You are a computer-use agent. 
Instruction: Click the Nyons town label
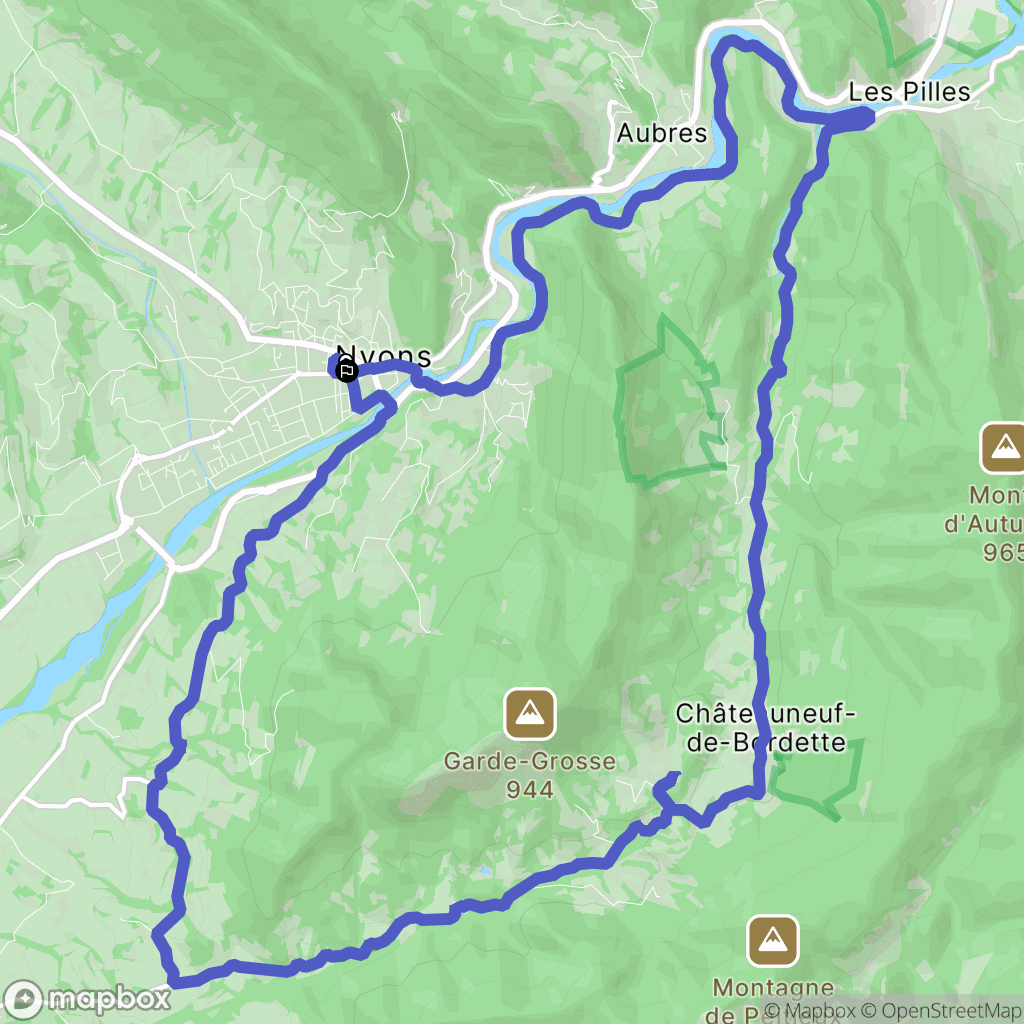pyautogui.click(x=383, y=356)
